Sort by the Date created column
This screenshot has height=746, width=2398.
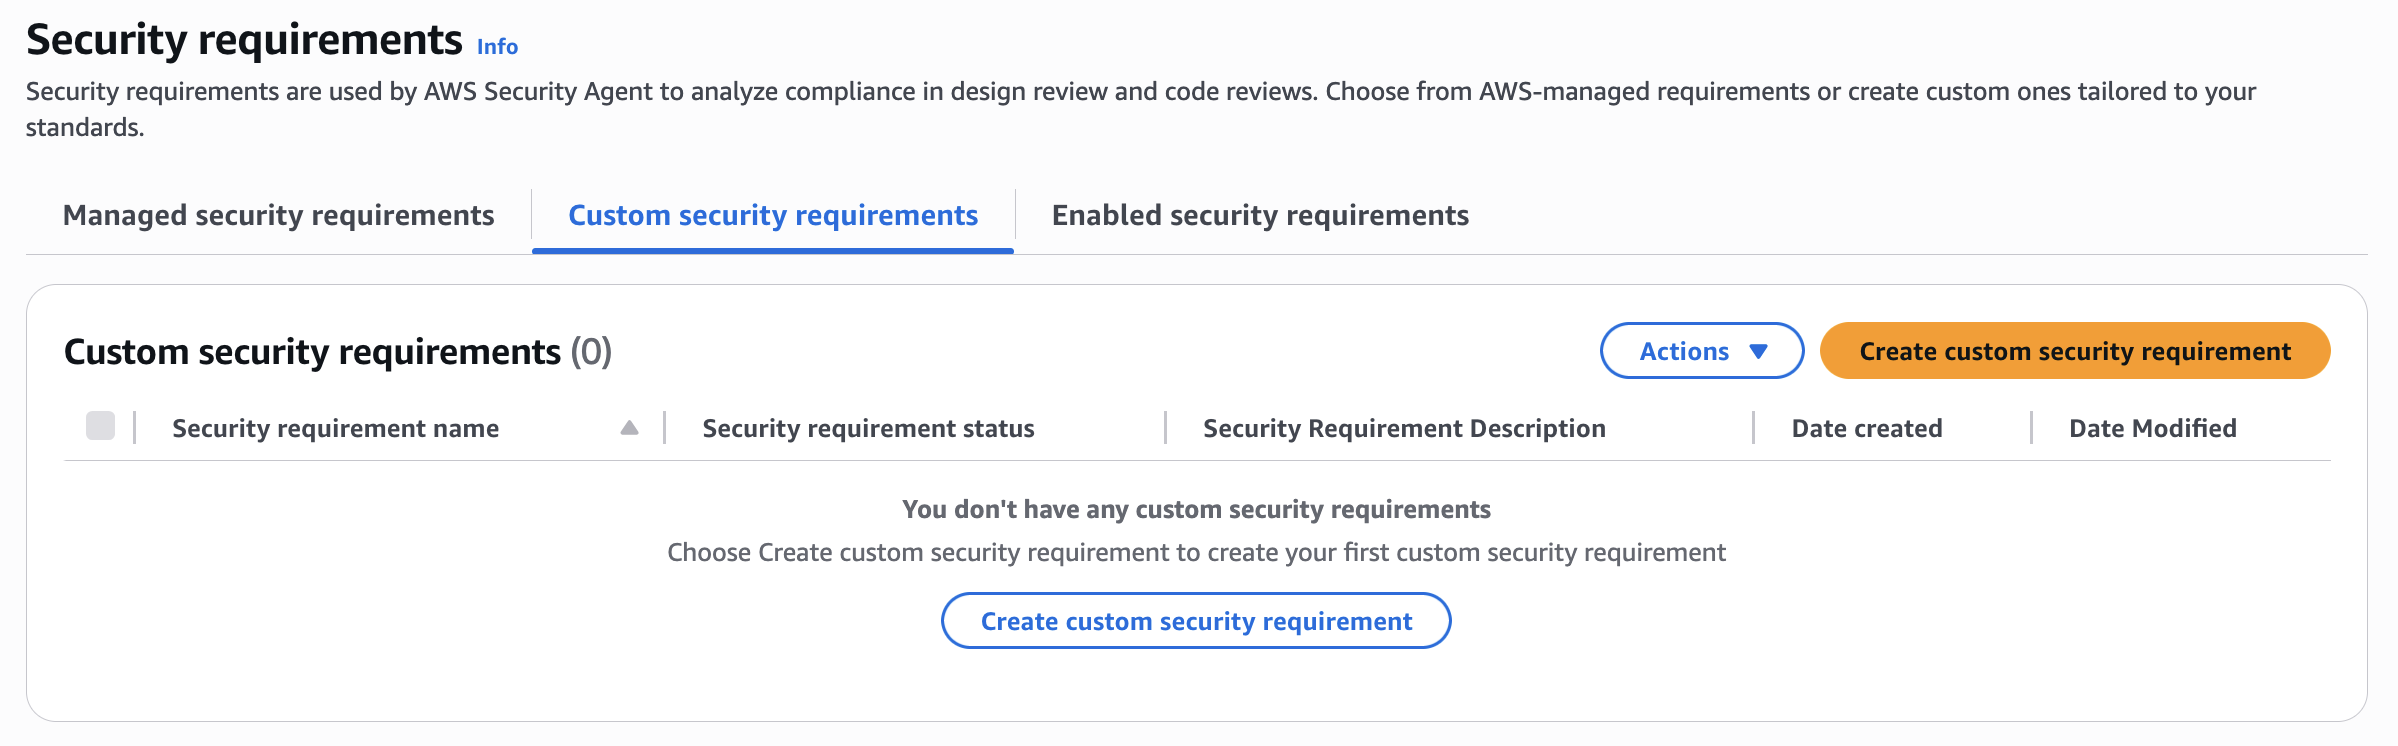click(x=1866, y=429)
